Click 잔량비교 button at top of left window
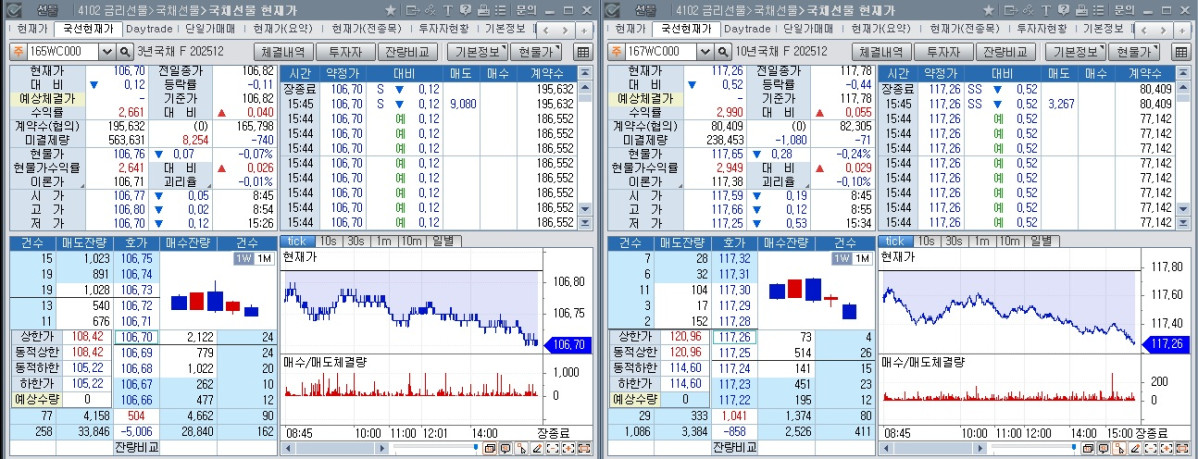 click(408, 52)
